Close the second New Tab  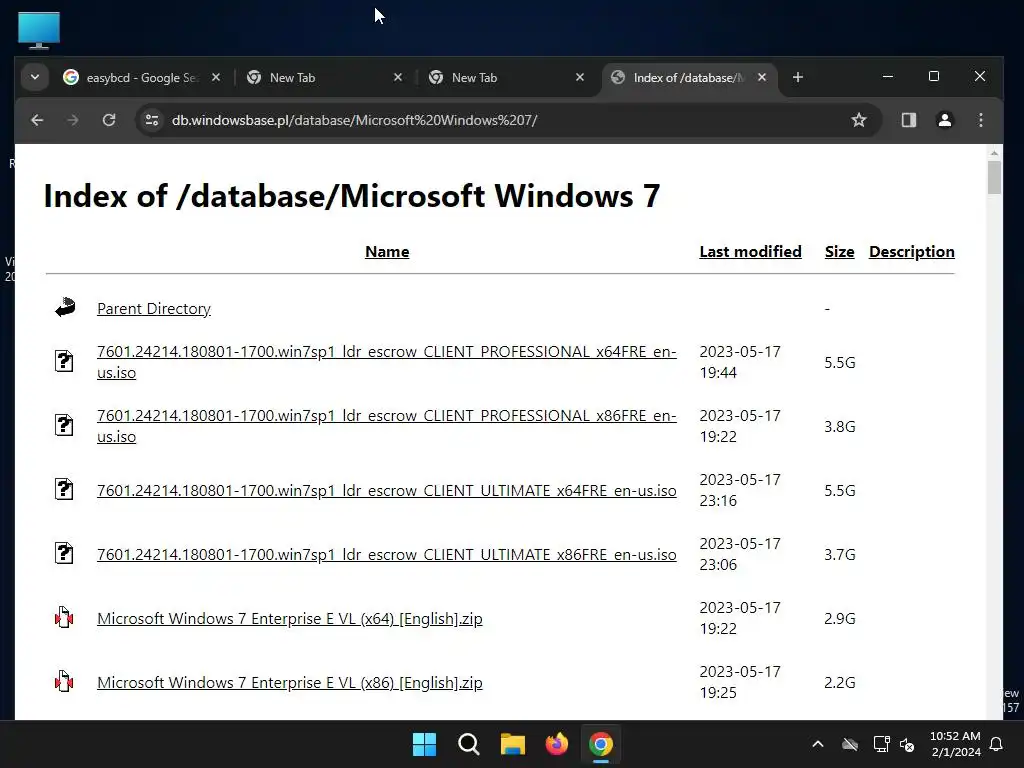click(580, 77)
